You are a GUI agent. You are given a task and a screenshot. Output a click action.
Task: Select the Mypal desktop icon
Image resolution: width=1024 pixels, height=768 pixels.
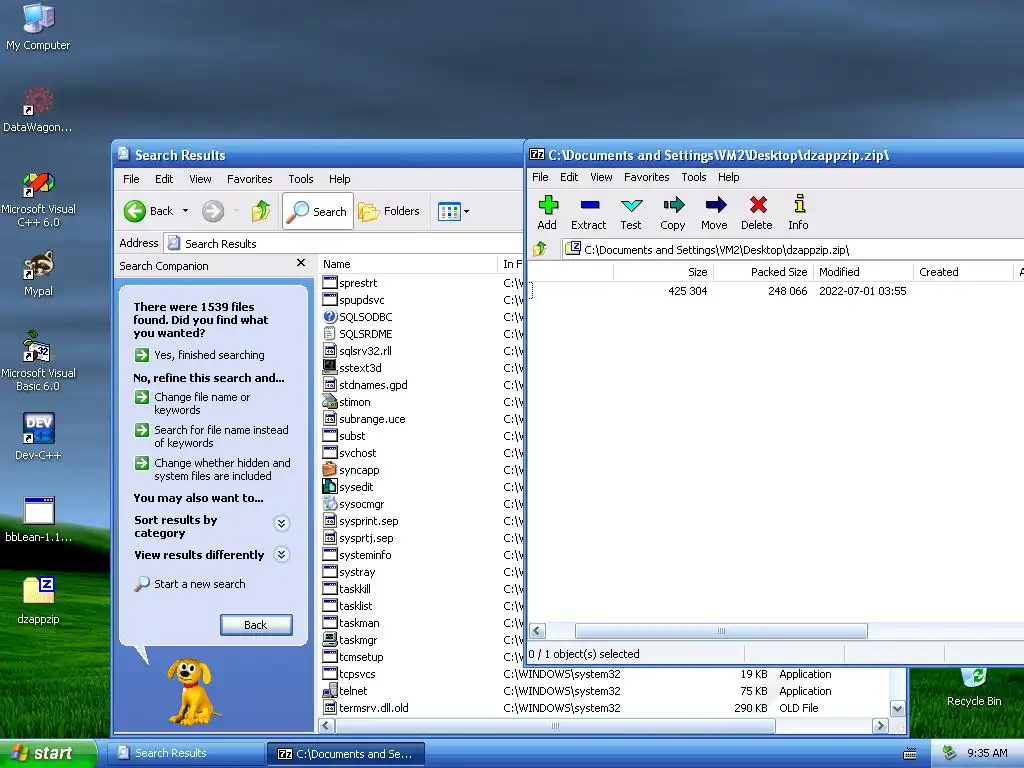point(38,274)
